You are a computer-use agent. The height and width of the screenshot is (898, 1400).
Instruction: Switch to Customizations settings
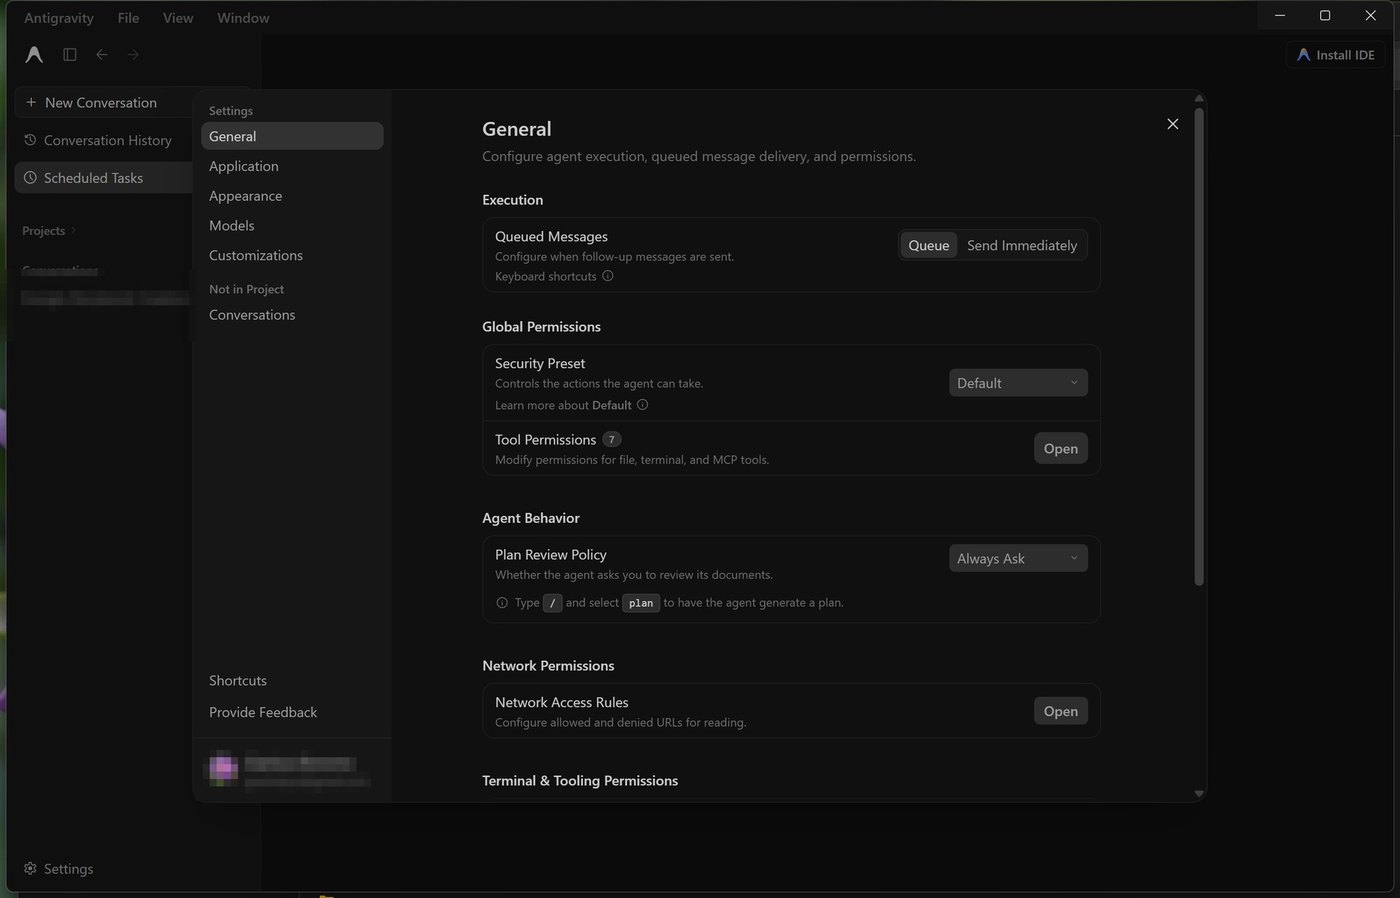(x=292, y=255)
